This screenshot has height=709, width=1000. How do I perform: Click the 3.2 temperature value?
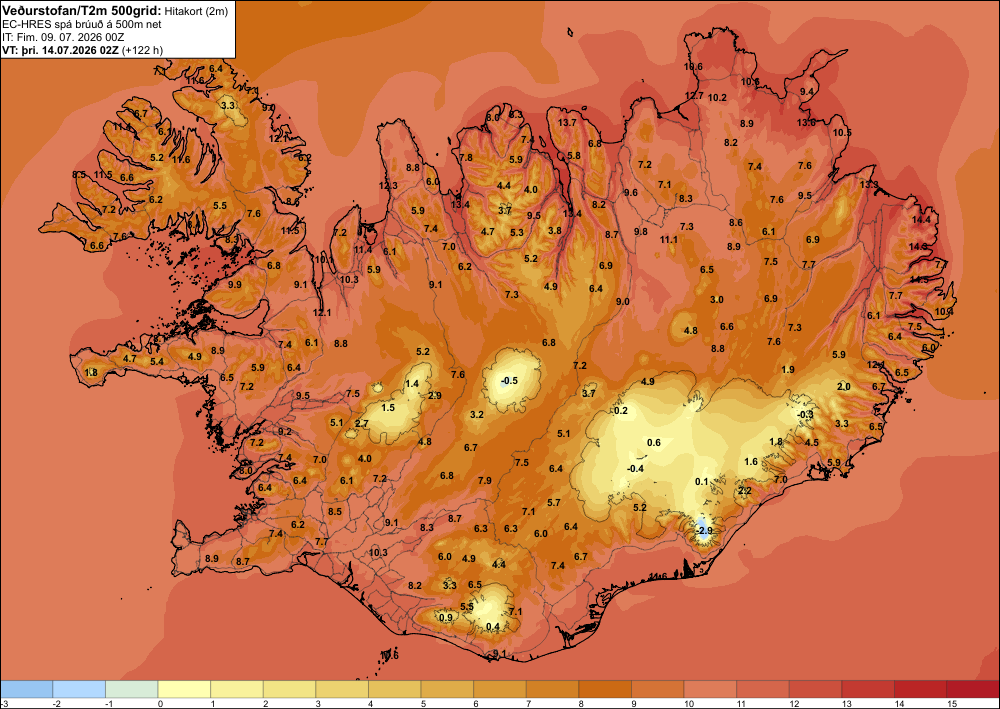(x=476, y=414)
